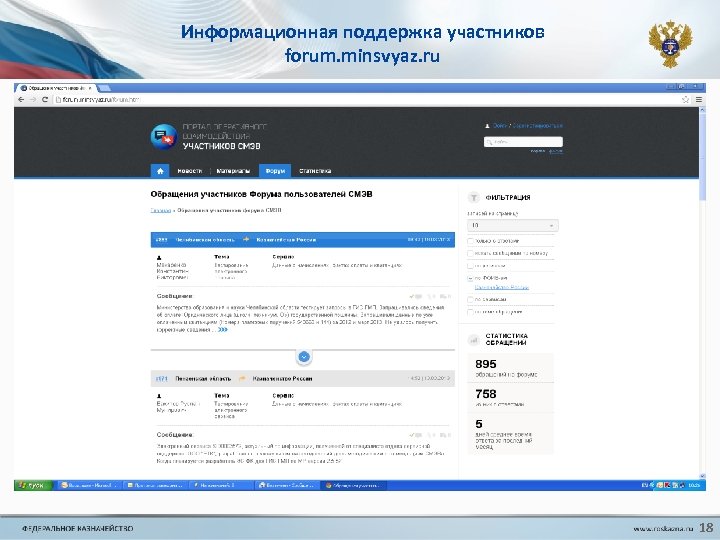720x540 pixels.
Task: Reload the page with the refresh icon
Action: 45,99
